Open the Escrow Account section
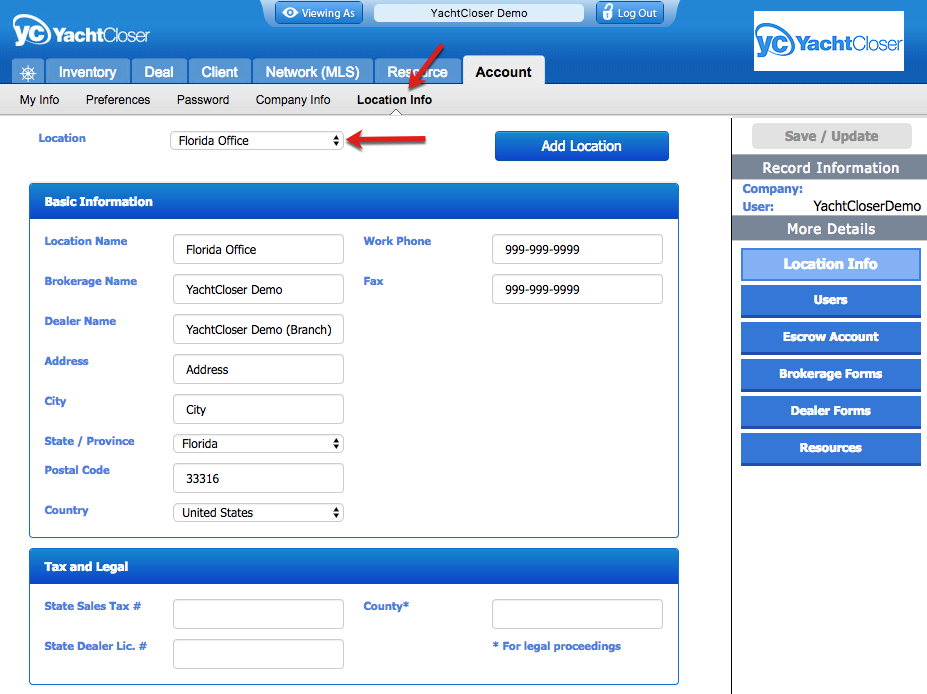 pyautogui.click(x=831, y=337)
